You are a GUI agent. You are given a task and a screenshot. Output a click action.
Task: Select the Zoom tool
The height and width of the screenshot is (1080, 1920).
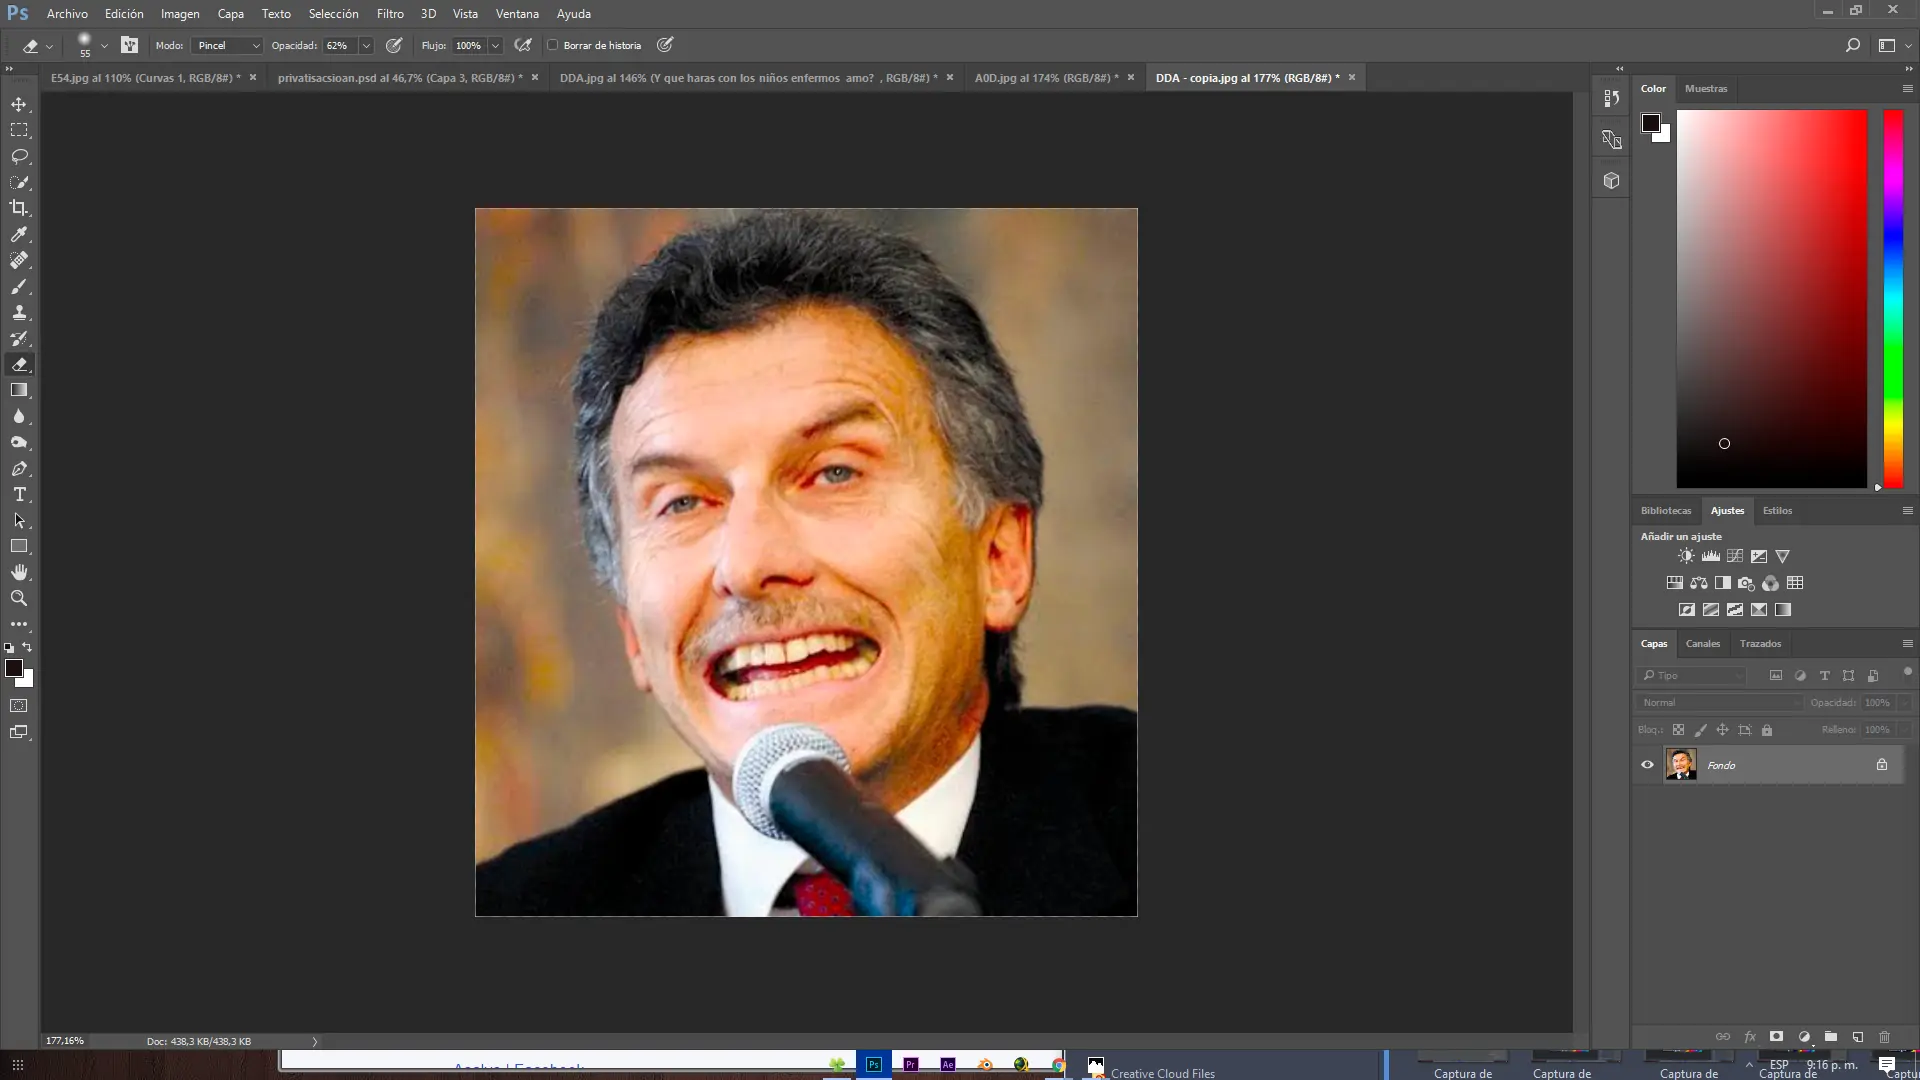(19, 598)
